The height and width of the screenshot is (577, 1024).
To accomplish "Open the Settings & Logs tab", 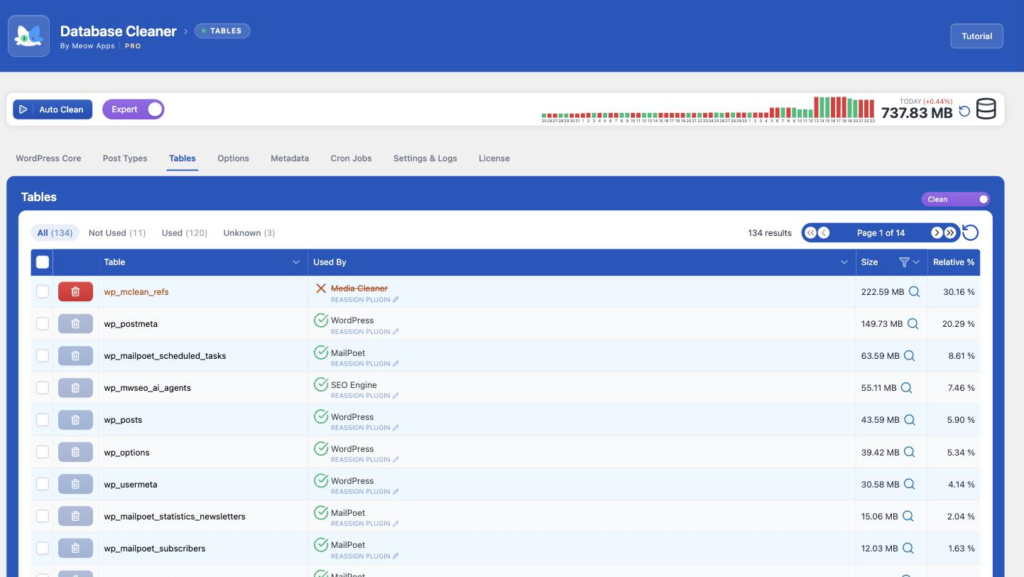I will 425,158.
